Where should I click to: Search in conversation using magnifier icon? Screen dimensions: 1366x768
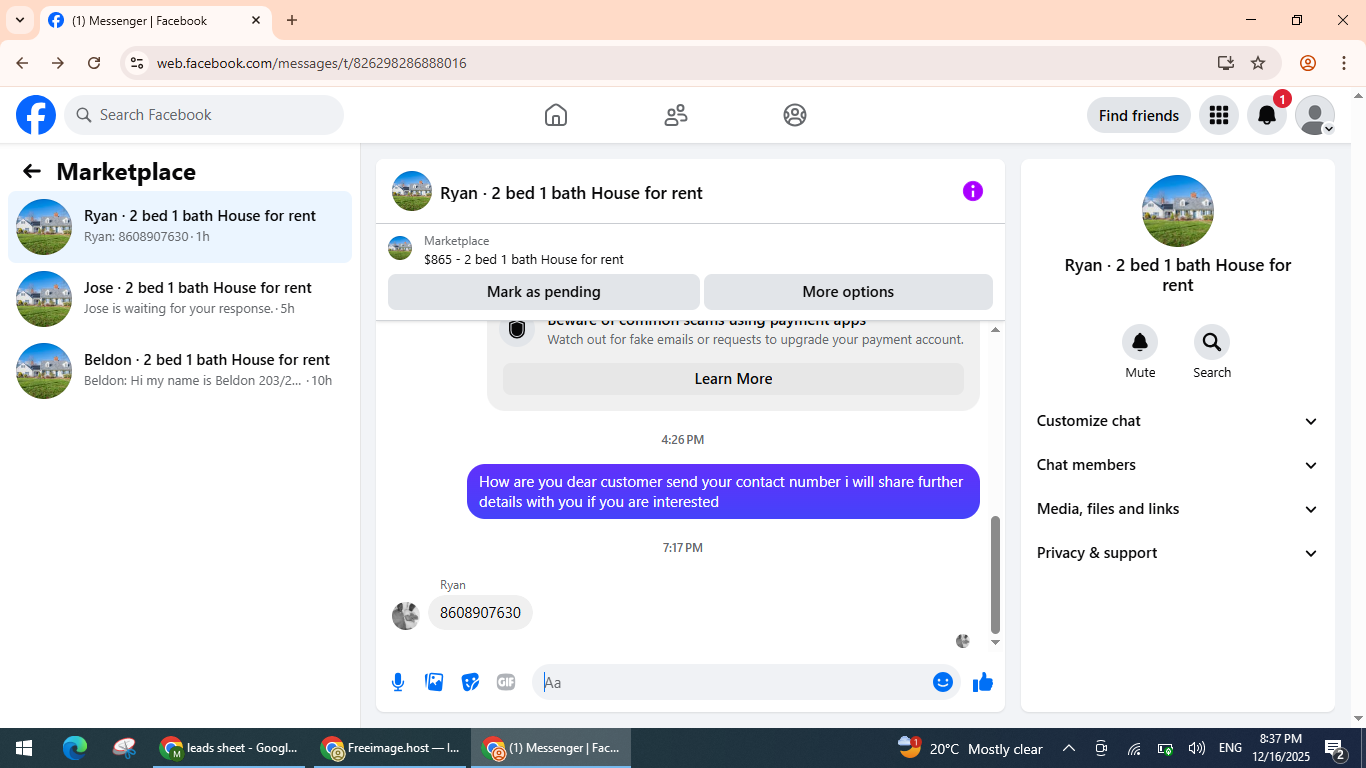[1212, 343]
